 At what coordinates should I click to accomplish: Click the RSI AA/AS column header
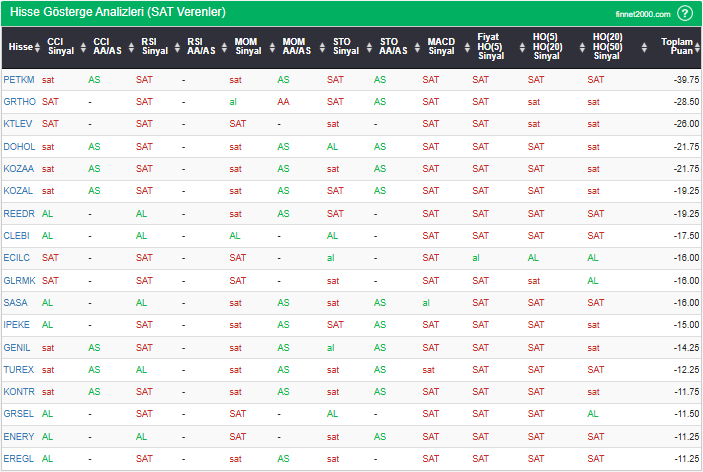(200, 47)
